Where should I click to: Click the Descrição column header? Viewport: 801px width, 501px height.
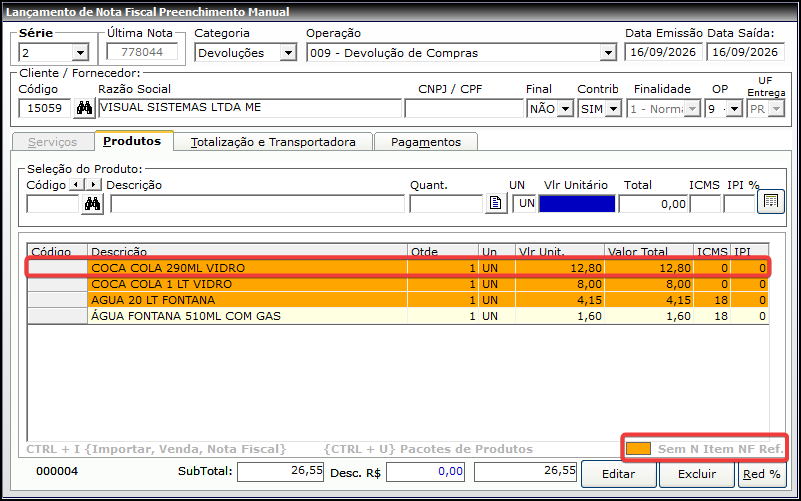(247, 251)
